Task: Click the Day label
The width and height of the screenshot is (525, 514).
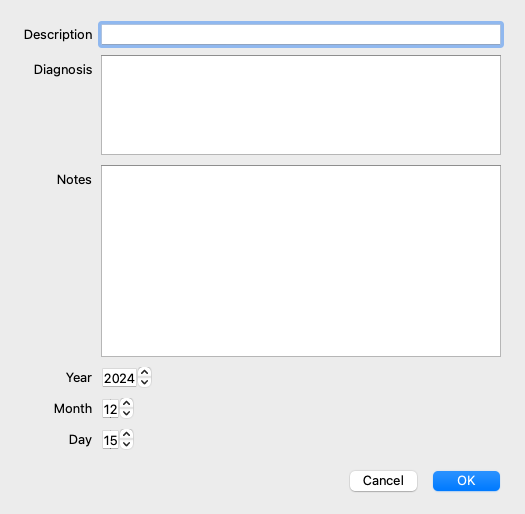Action: click(80, 440)
